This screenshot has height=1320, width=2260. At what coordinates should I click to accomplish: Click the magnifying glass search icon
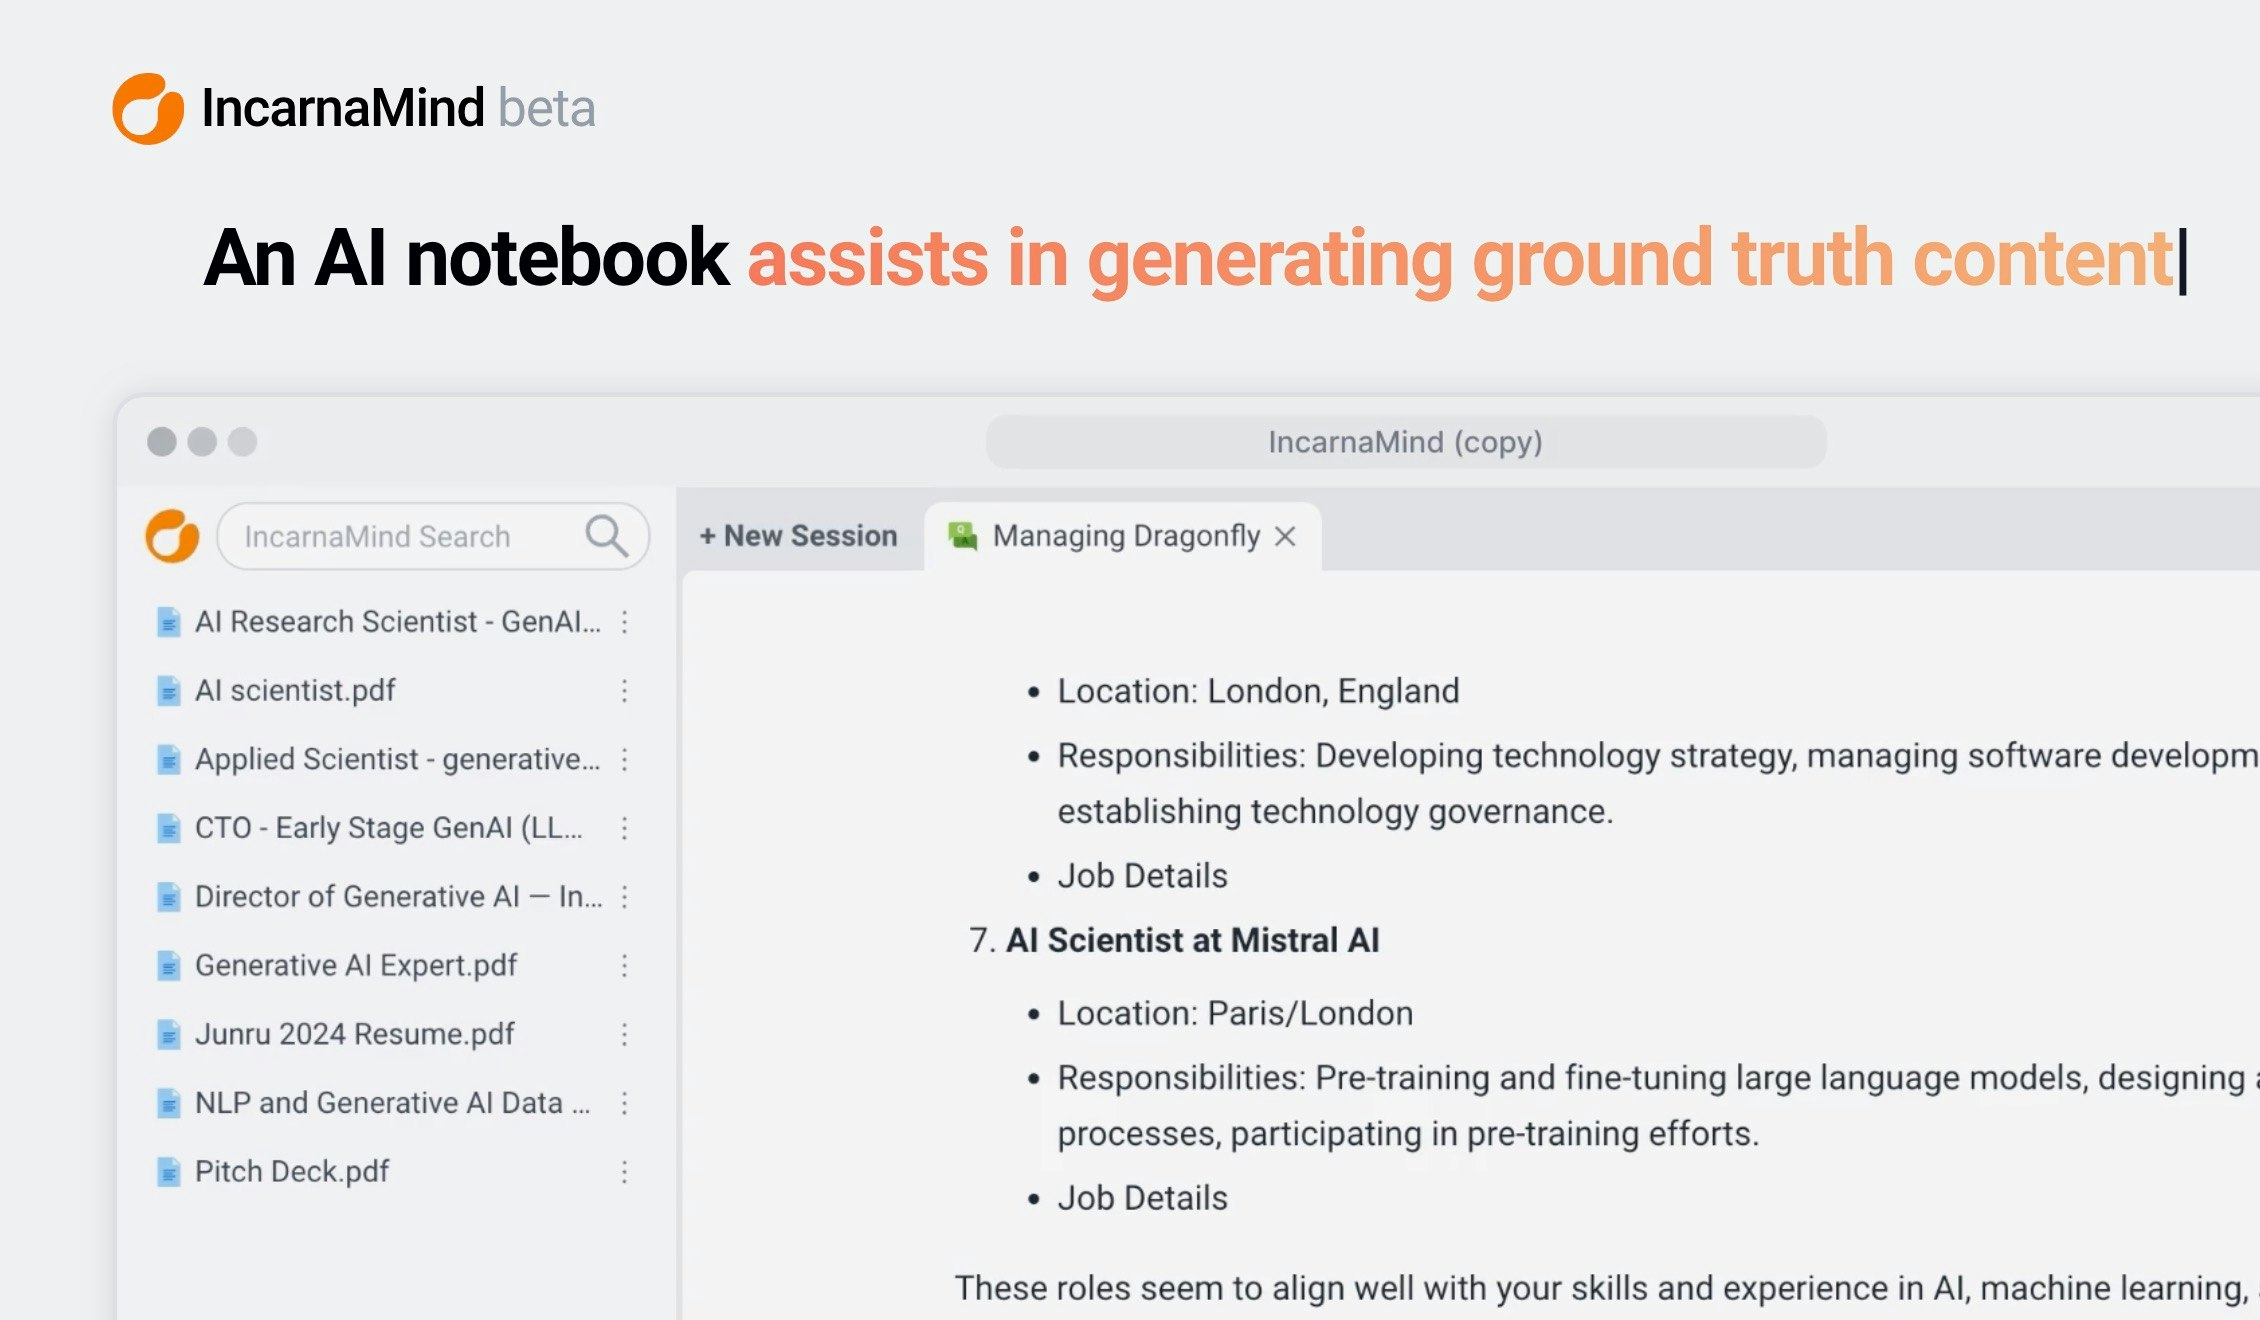click(x=606, y=536)
